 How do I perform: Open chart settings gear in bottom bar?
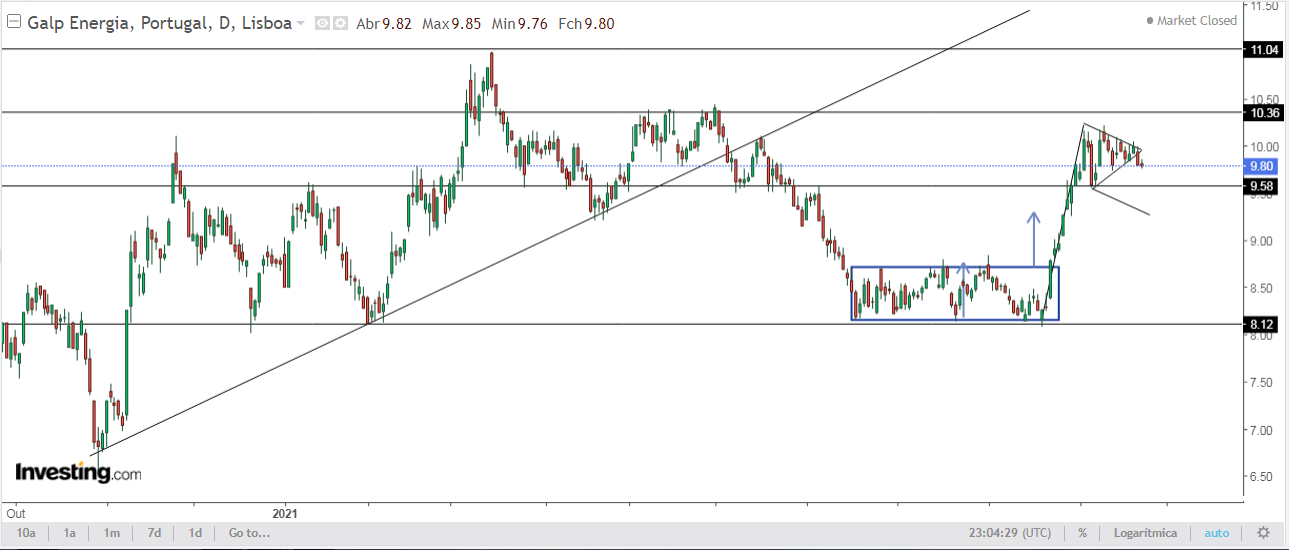[1263, 533]
